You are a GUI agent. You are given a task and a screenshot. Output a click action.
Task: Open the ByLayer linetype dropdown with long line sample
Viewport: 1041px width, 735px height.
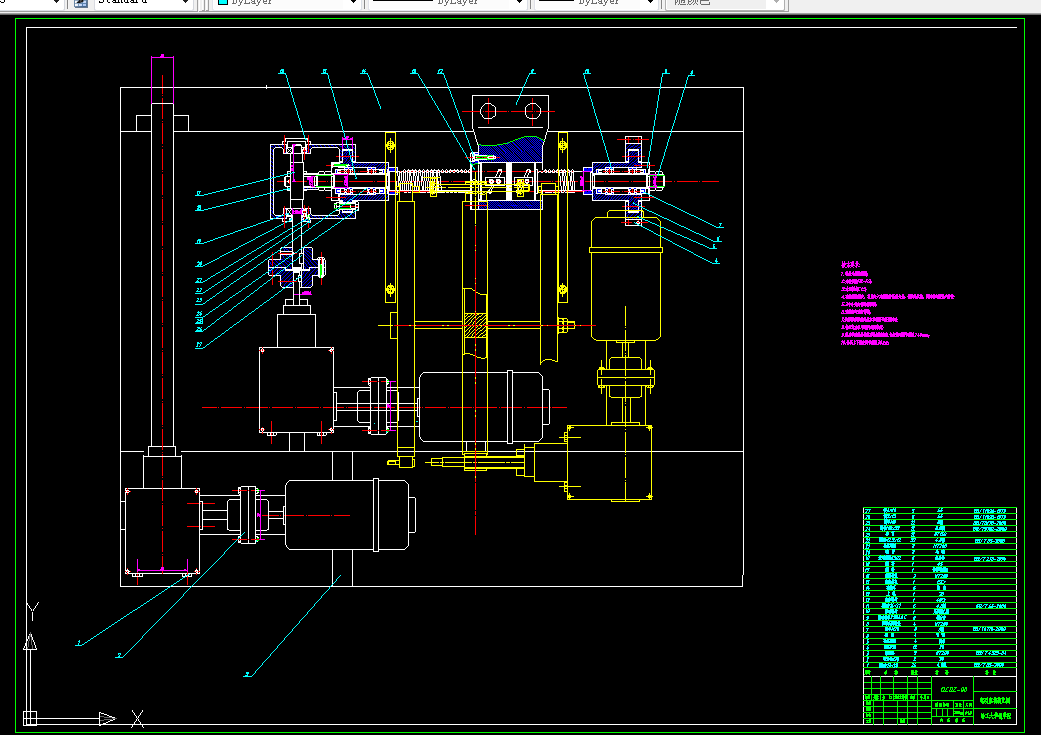(447, 3)
